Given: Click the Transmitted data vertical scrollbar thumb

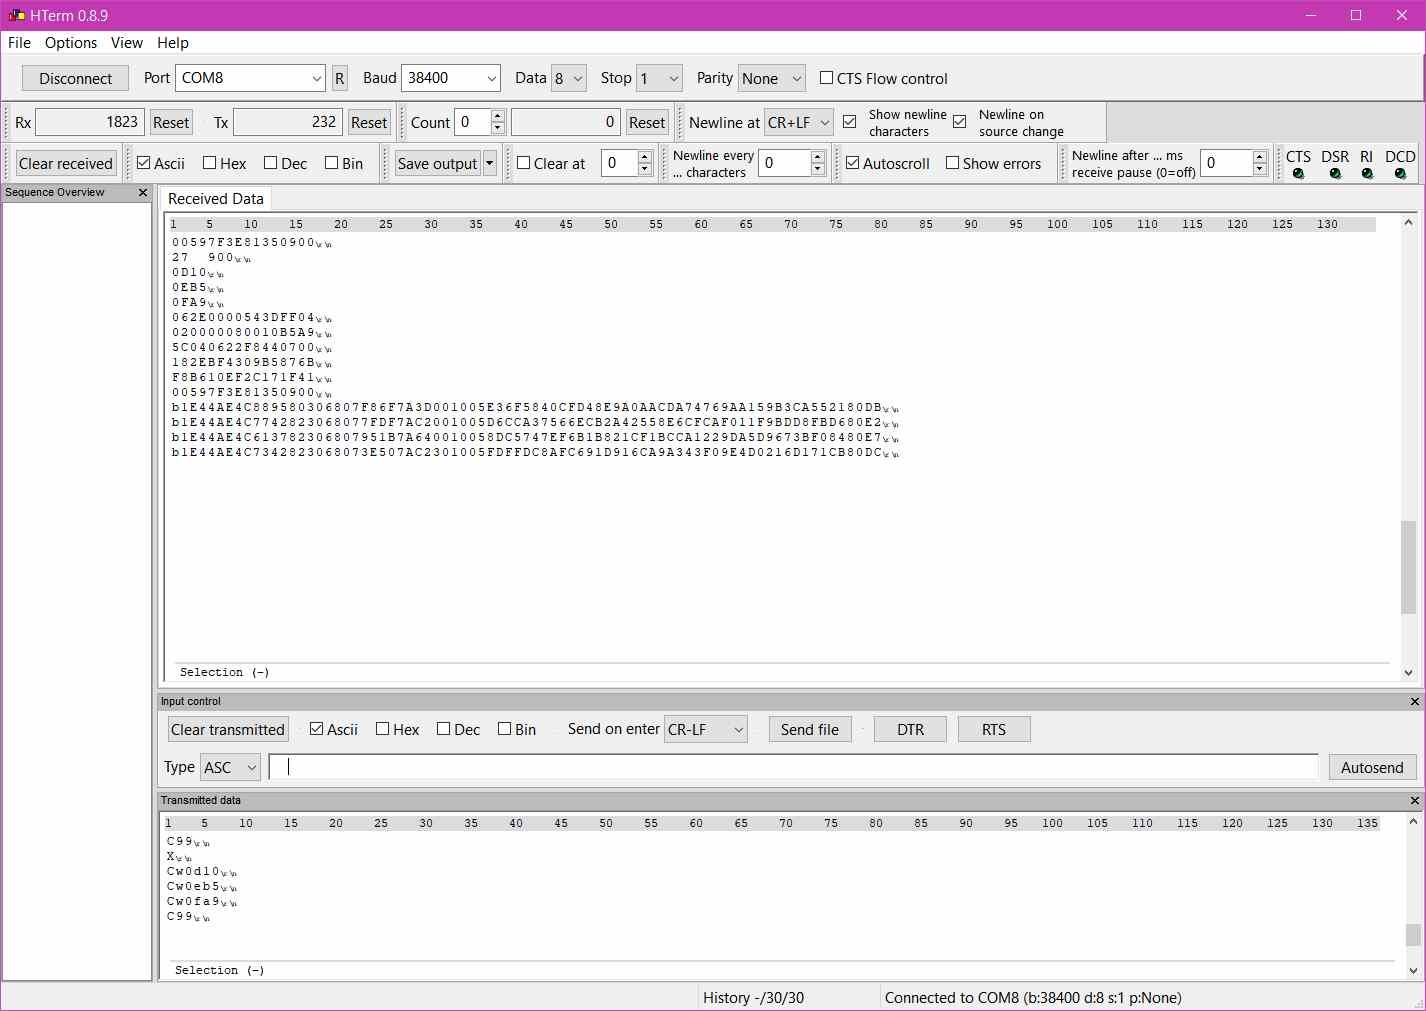Looking at the screenshot, I should tap(1413, 935).
